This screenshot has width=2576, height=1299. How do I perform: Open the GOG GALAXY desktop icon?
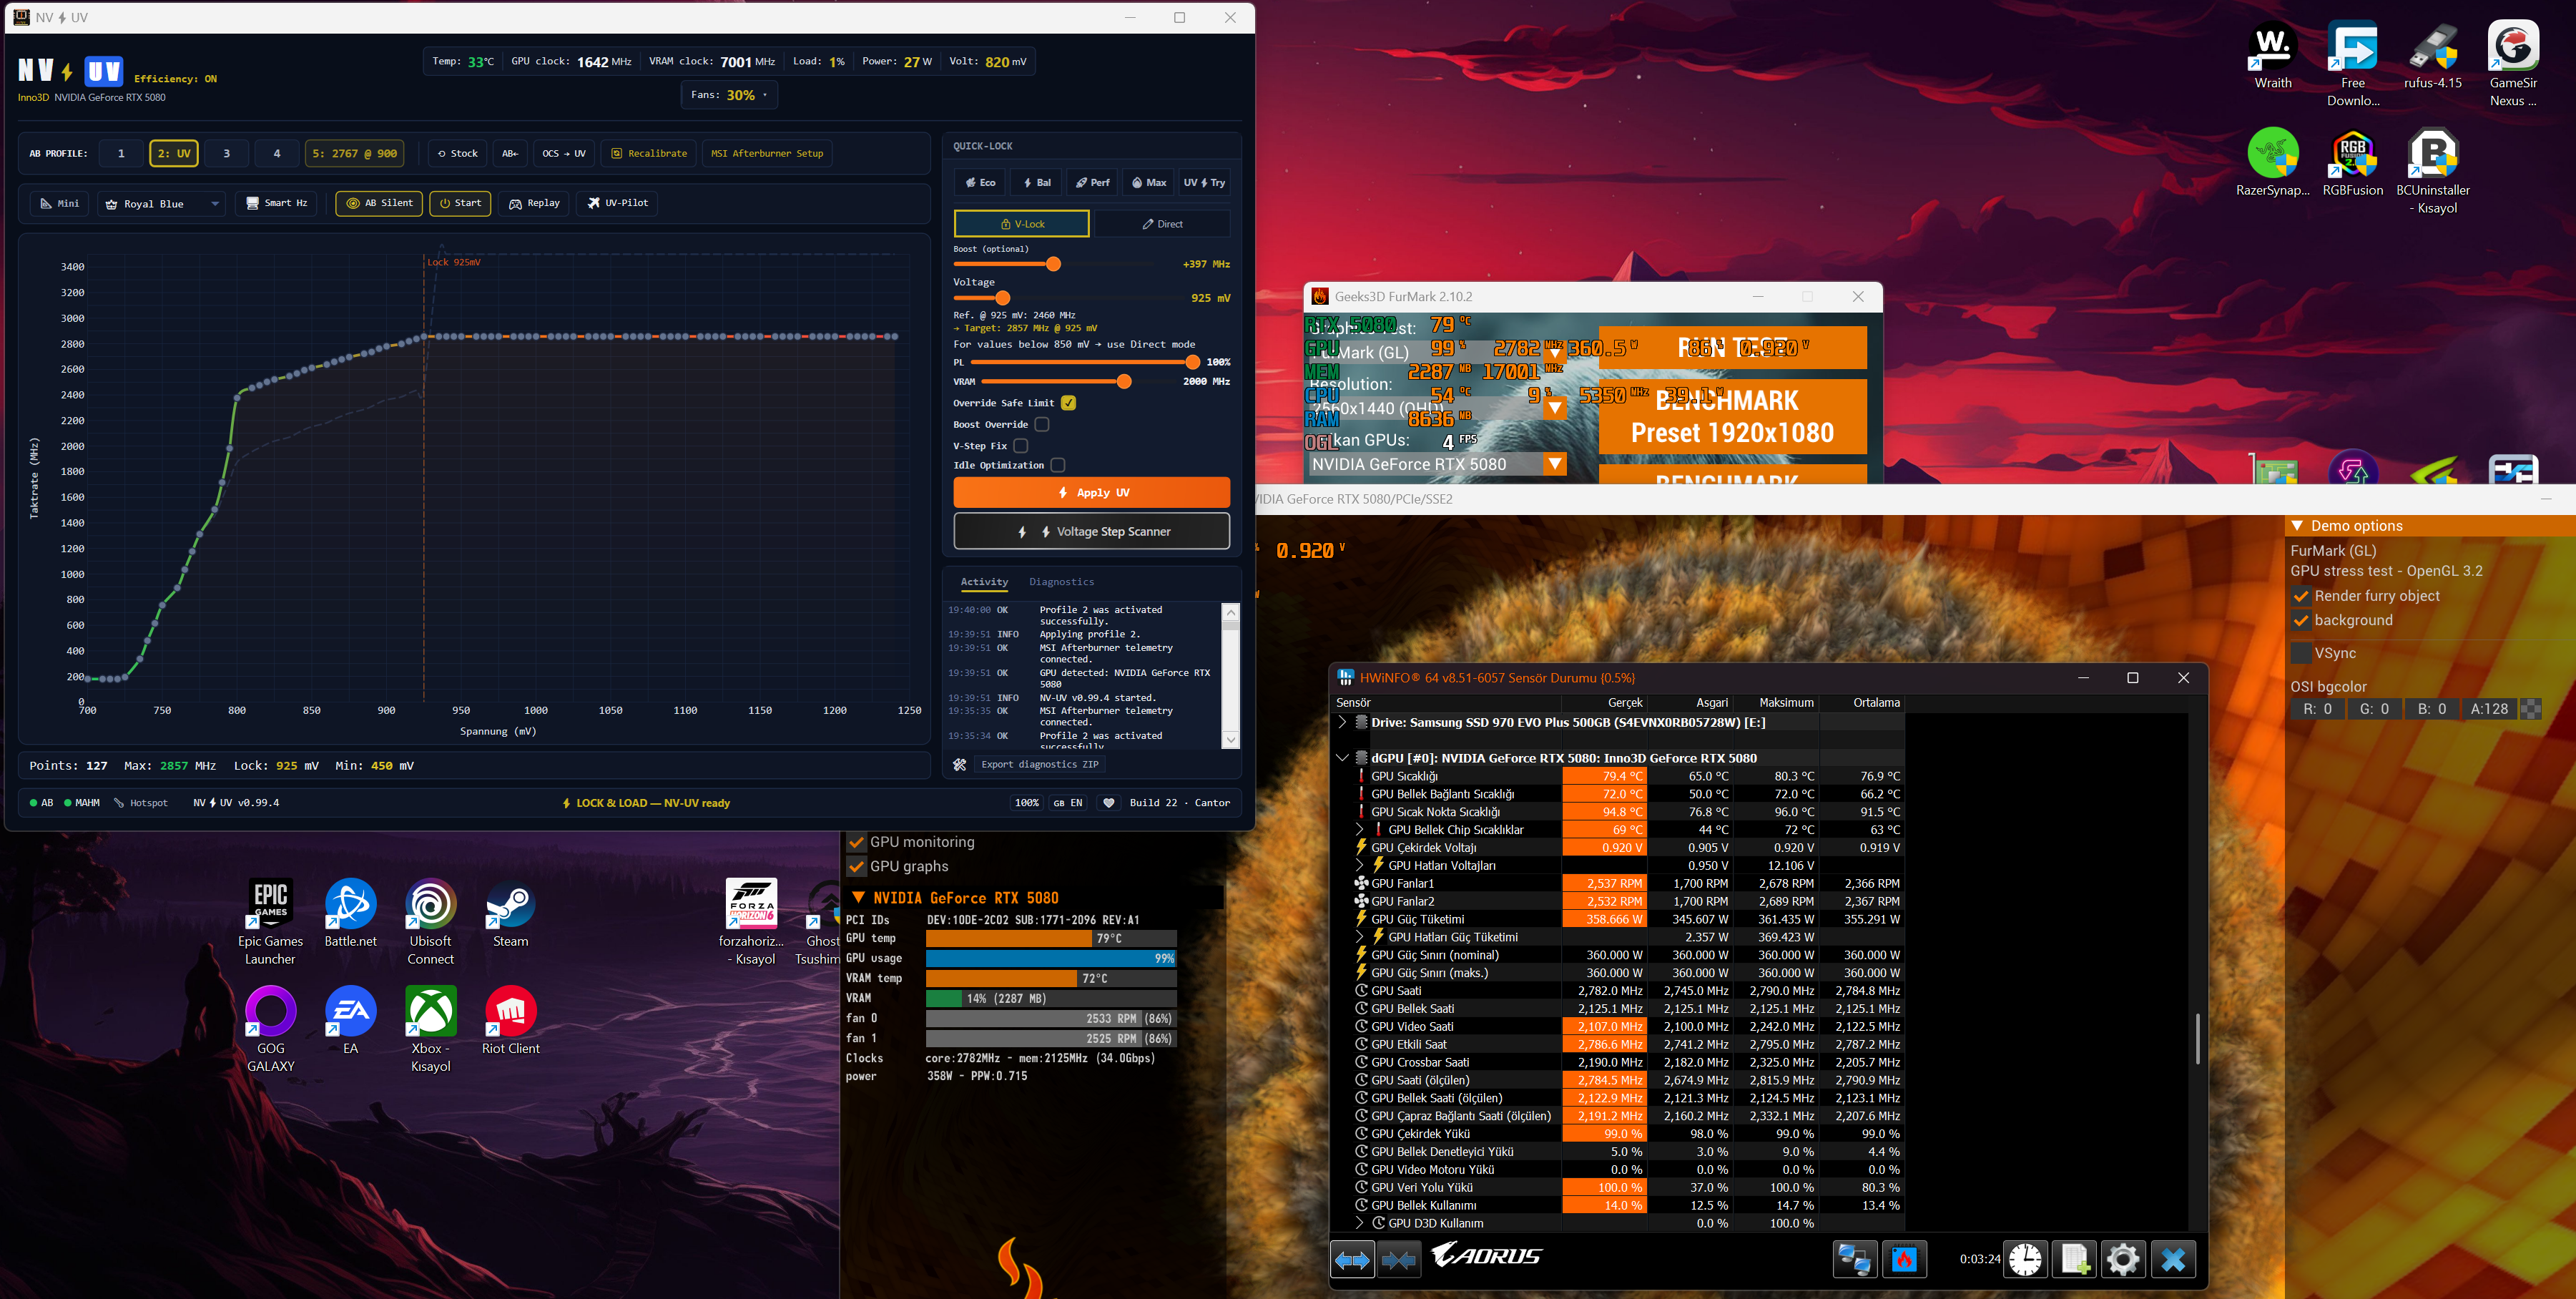pos(271,1029)
